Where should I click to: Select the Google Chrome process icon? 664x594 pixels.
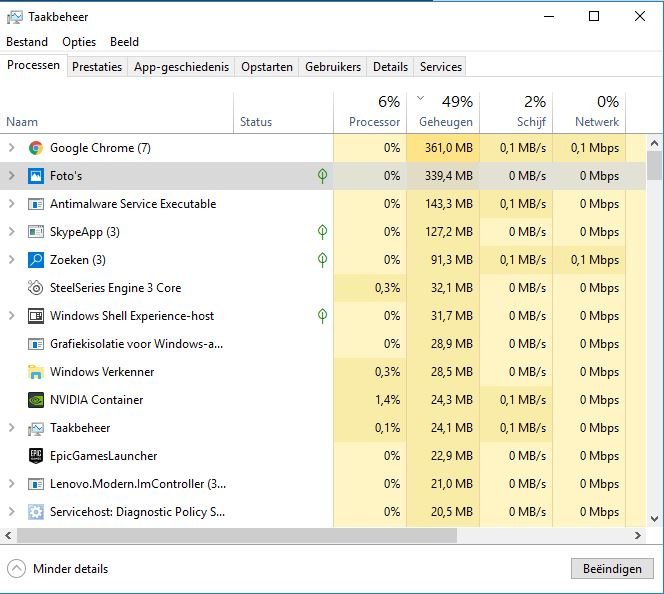pyautogui.click(x=36, y=148)
